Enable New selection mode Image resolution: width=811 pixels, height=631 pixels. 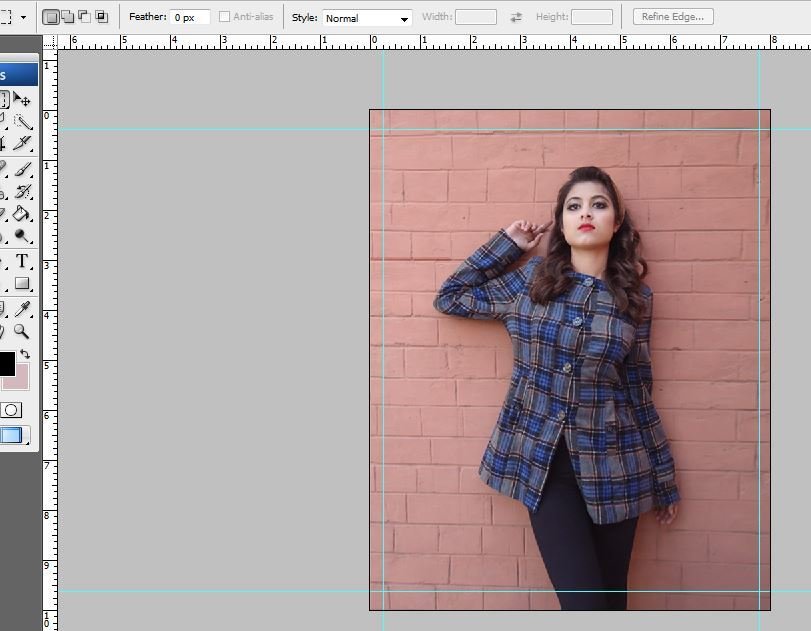(50, 17)
